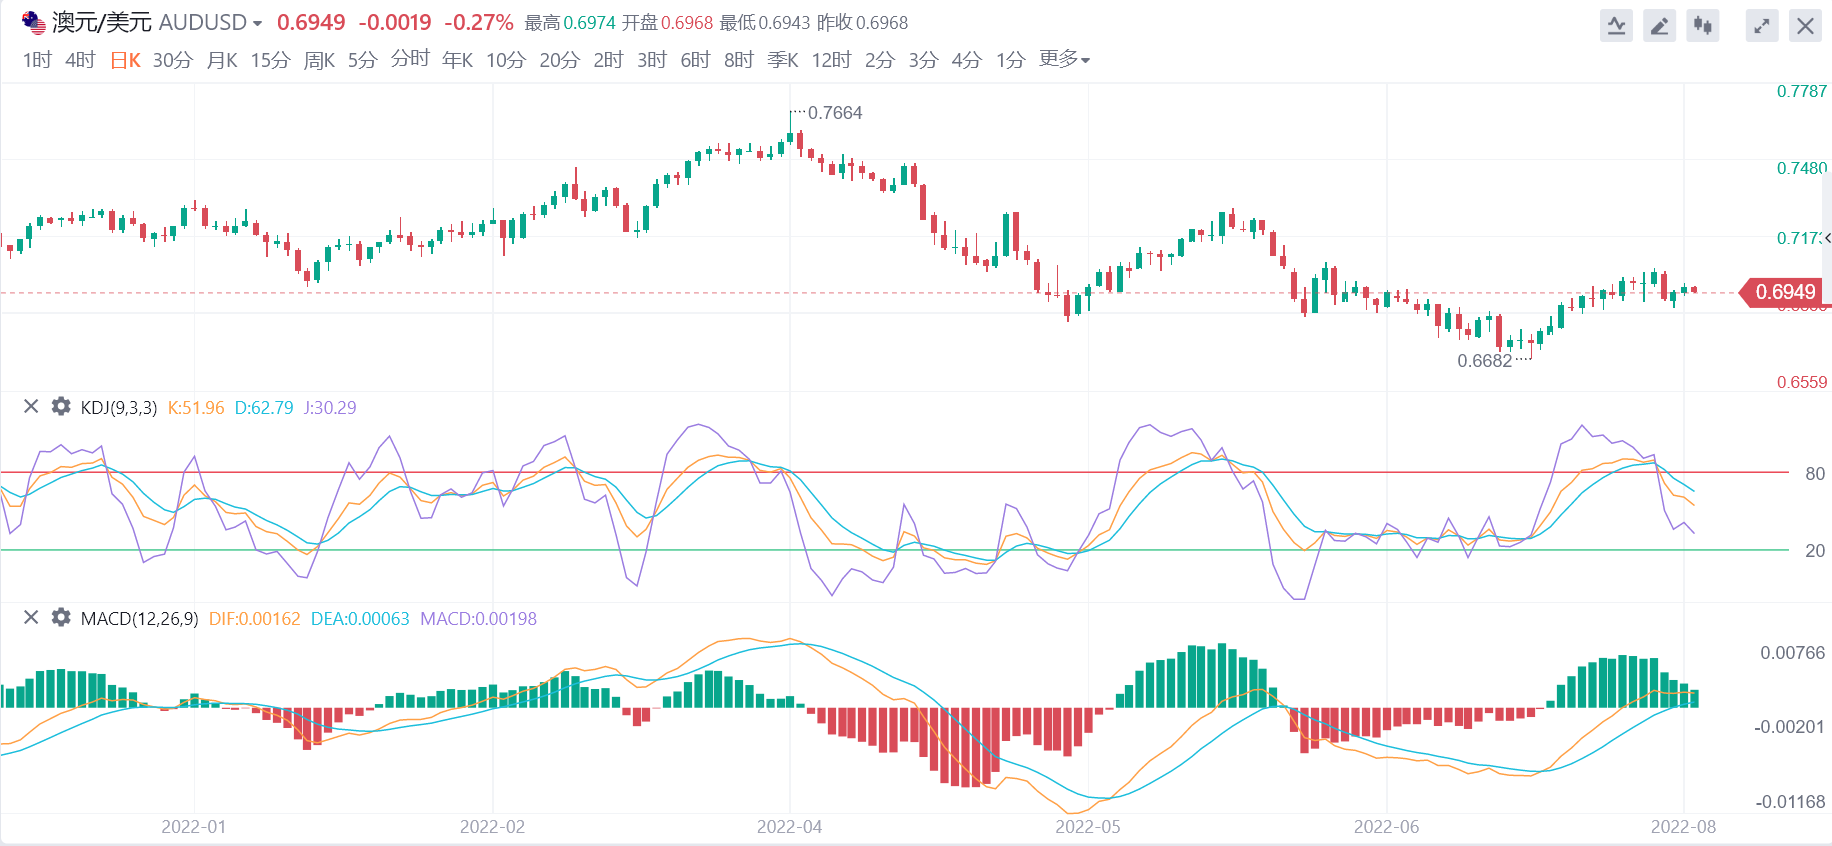Expand the 更多 timeframe dropdown

[1064, 59]
